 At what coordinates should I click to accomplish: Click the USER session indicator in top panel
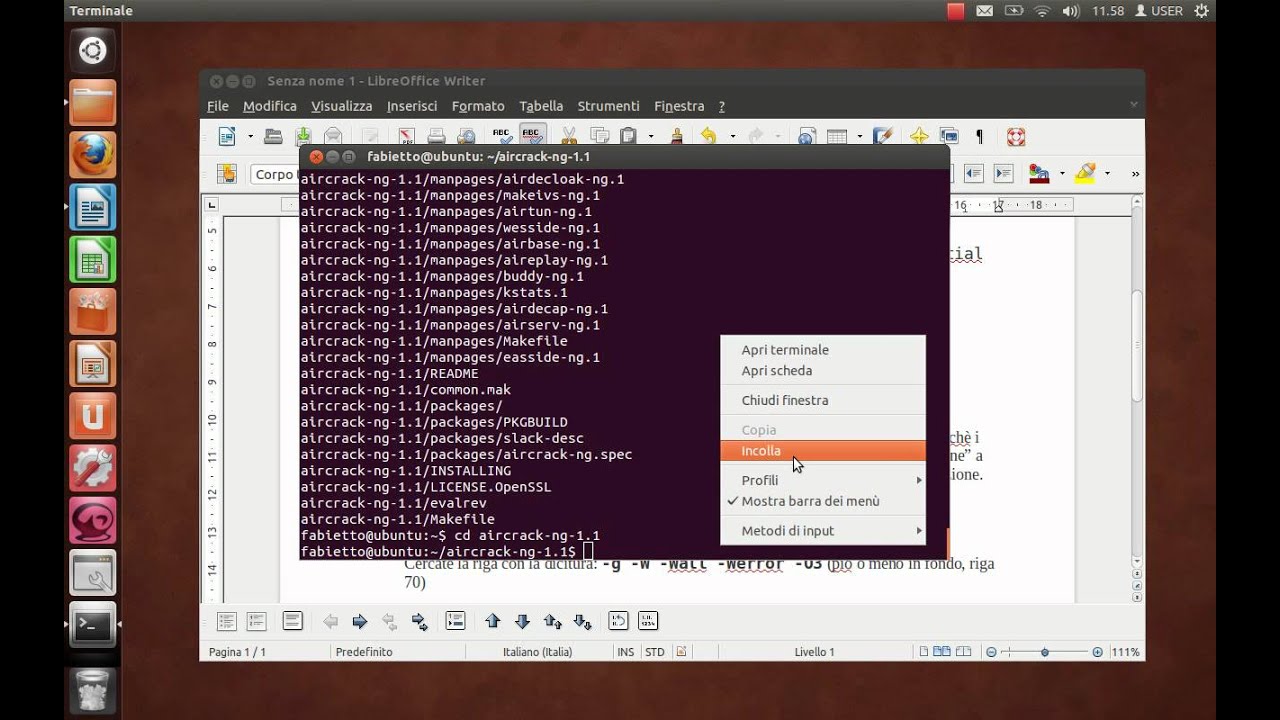point(1158,11)
